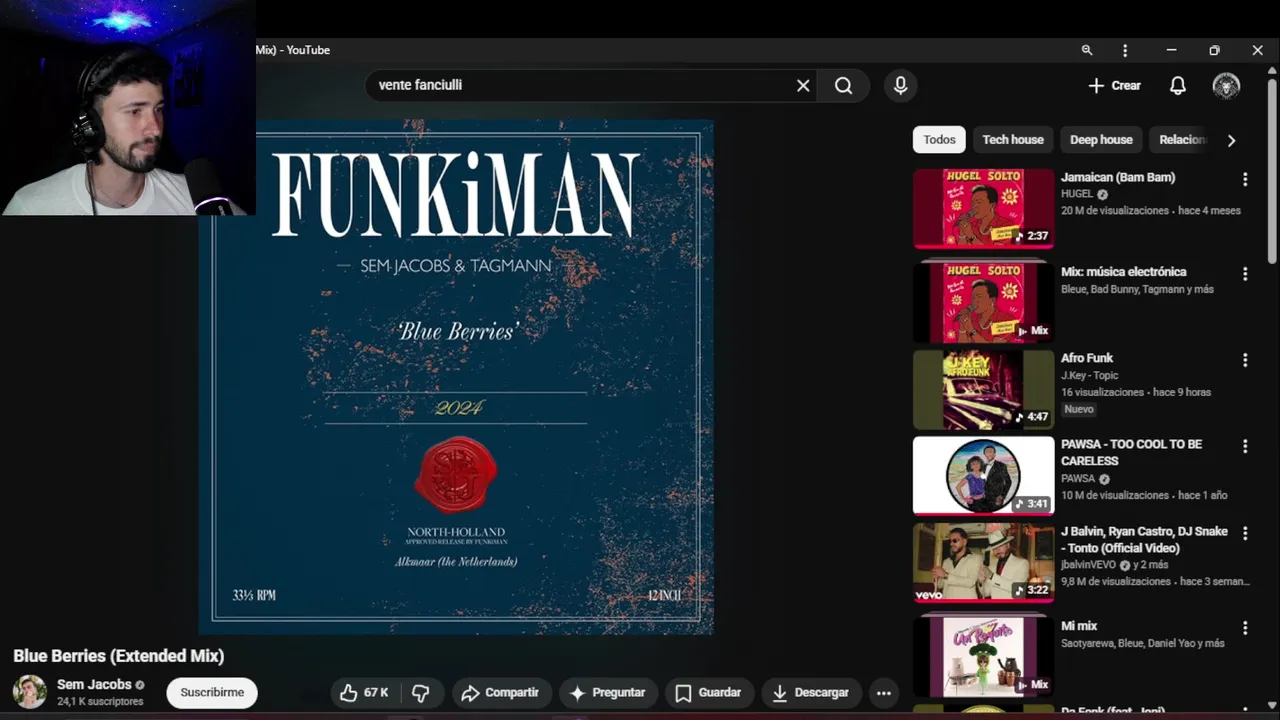
Task: Open J Balvin Tonto video thumbnail
Action: 983,562
